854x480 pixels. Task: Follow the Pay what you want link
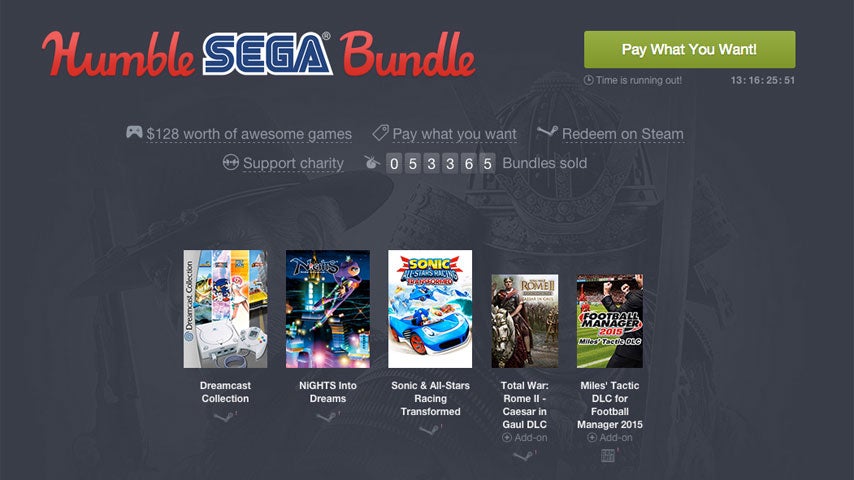454,134
